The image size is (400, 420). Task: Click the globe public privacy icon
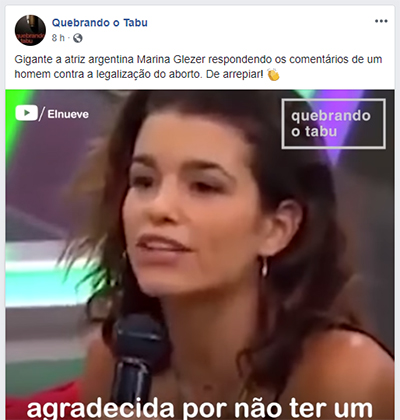tap(78, 38)
